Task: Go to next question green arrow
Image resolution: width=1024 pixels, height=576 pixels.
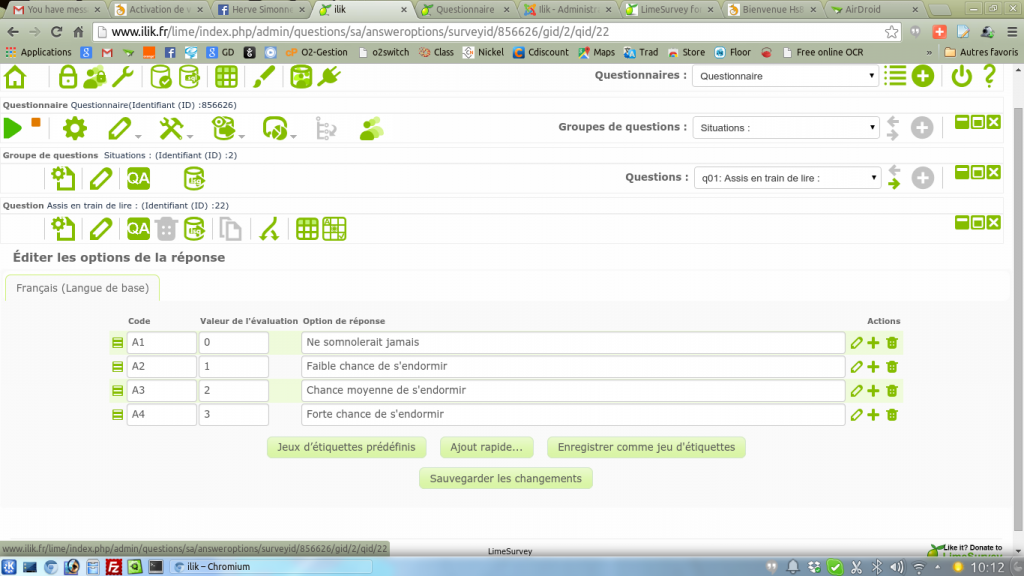Action: (894, 185)
